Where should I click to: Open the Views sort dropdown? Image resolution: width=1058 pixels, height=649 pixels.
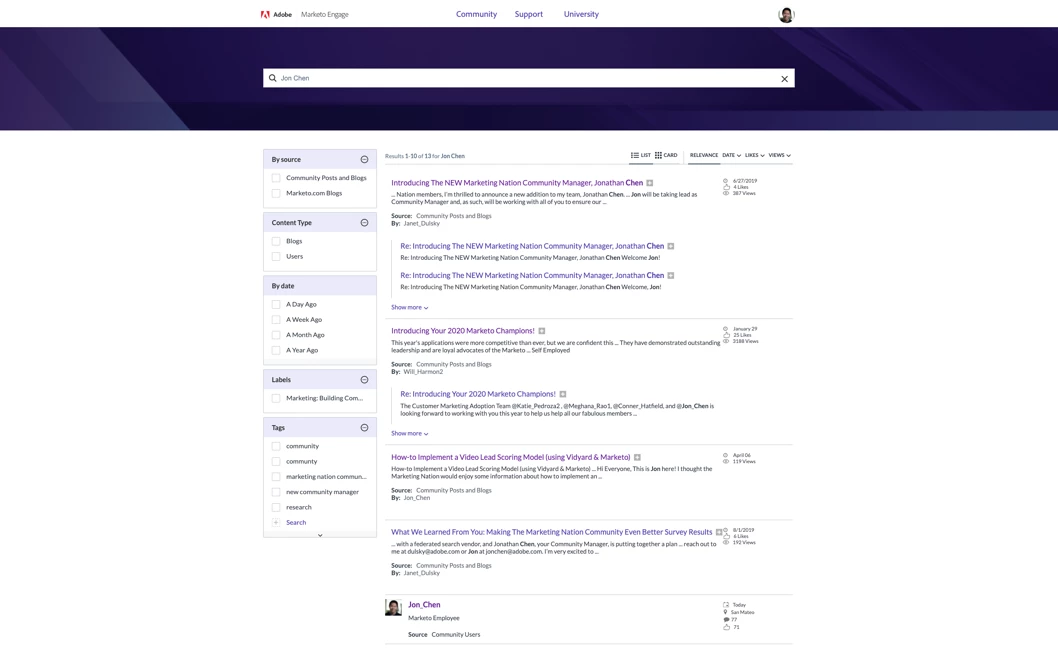779,155
